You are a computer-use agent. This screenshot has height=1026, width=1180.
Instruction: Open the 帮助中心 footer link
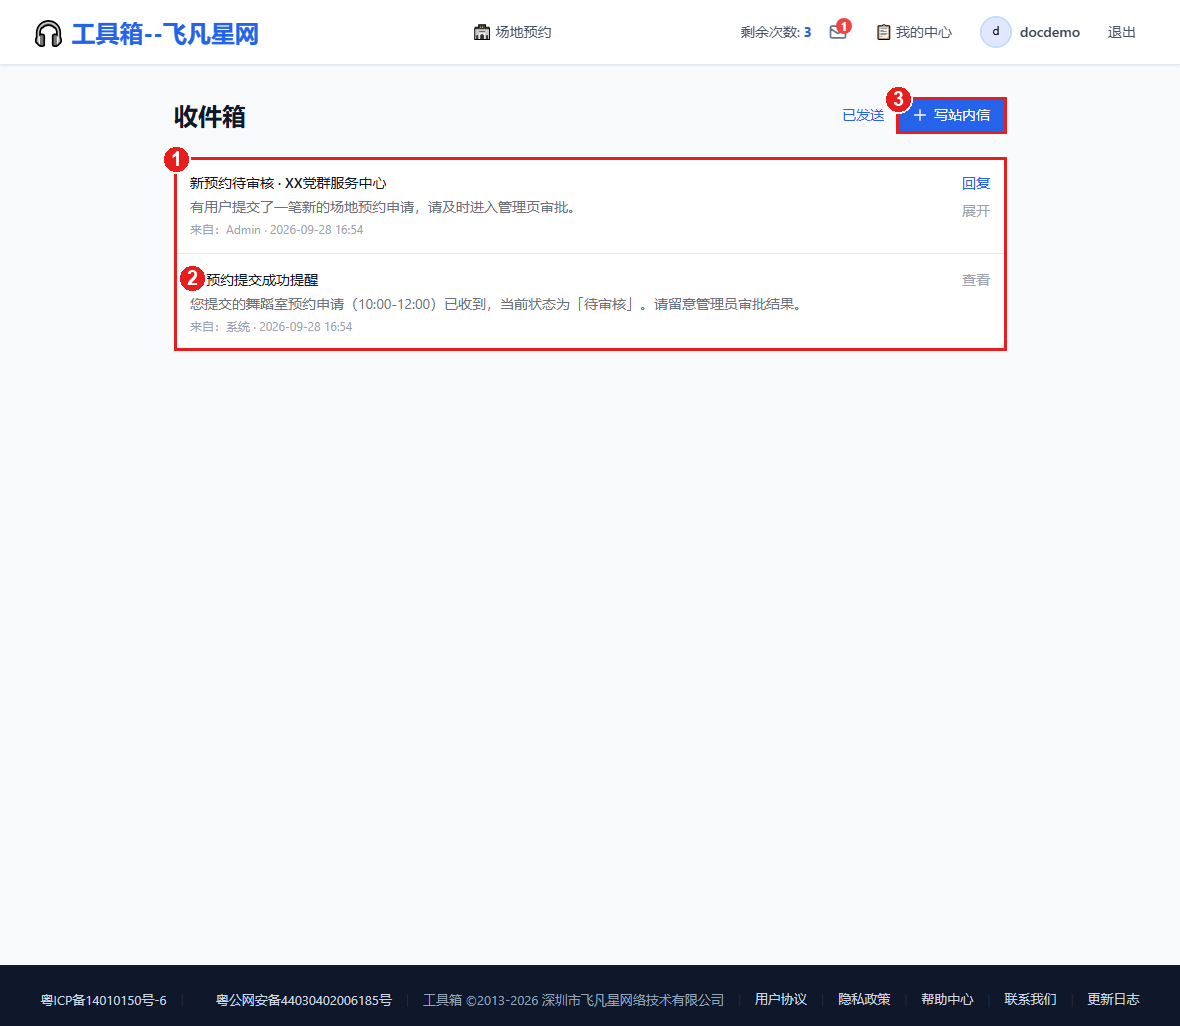coord(947,999)
